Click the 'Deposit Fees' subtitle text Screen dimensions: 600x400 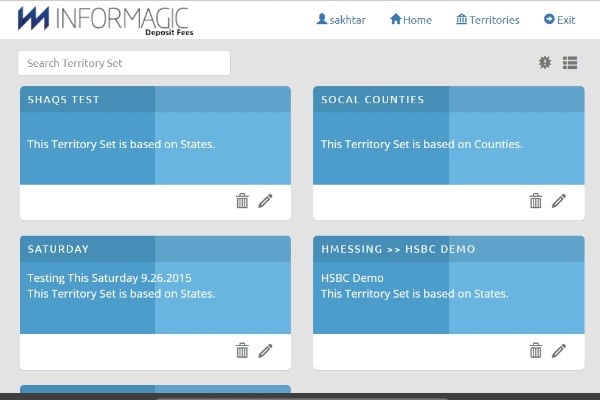(169, 33)
